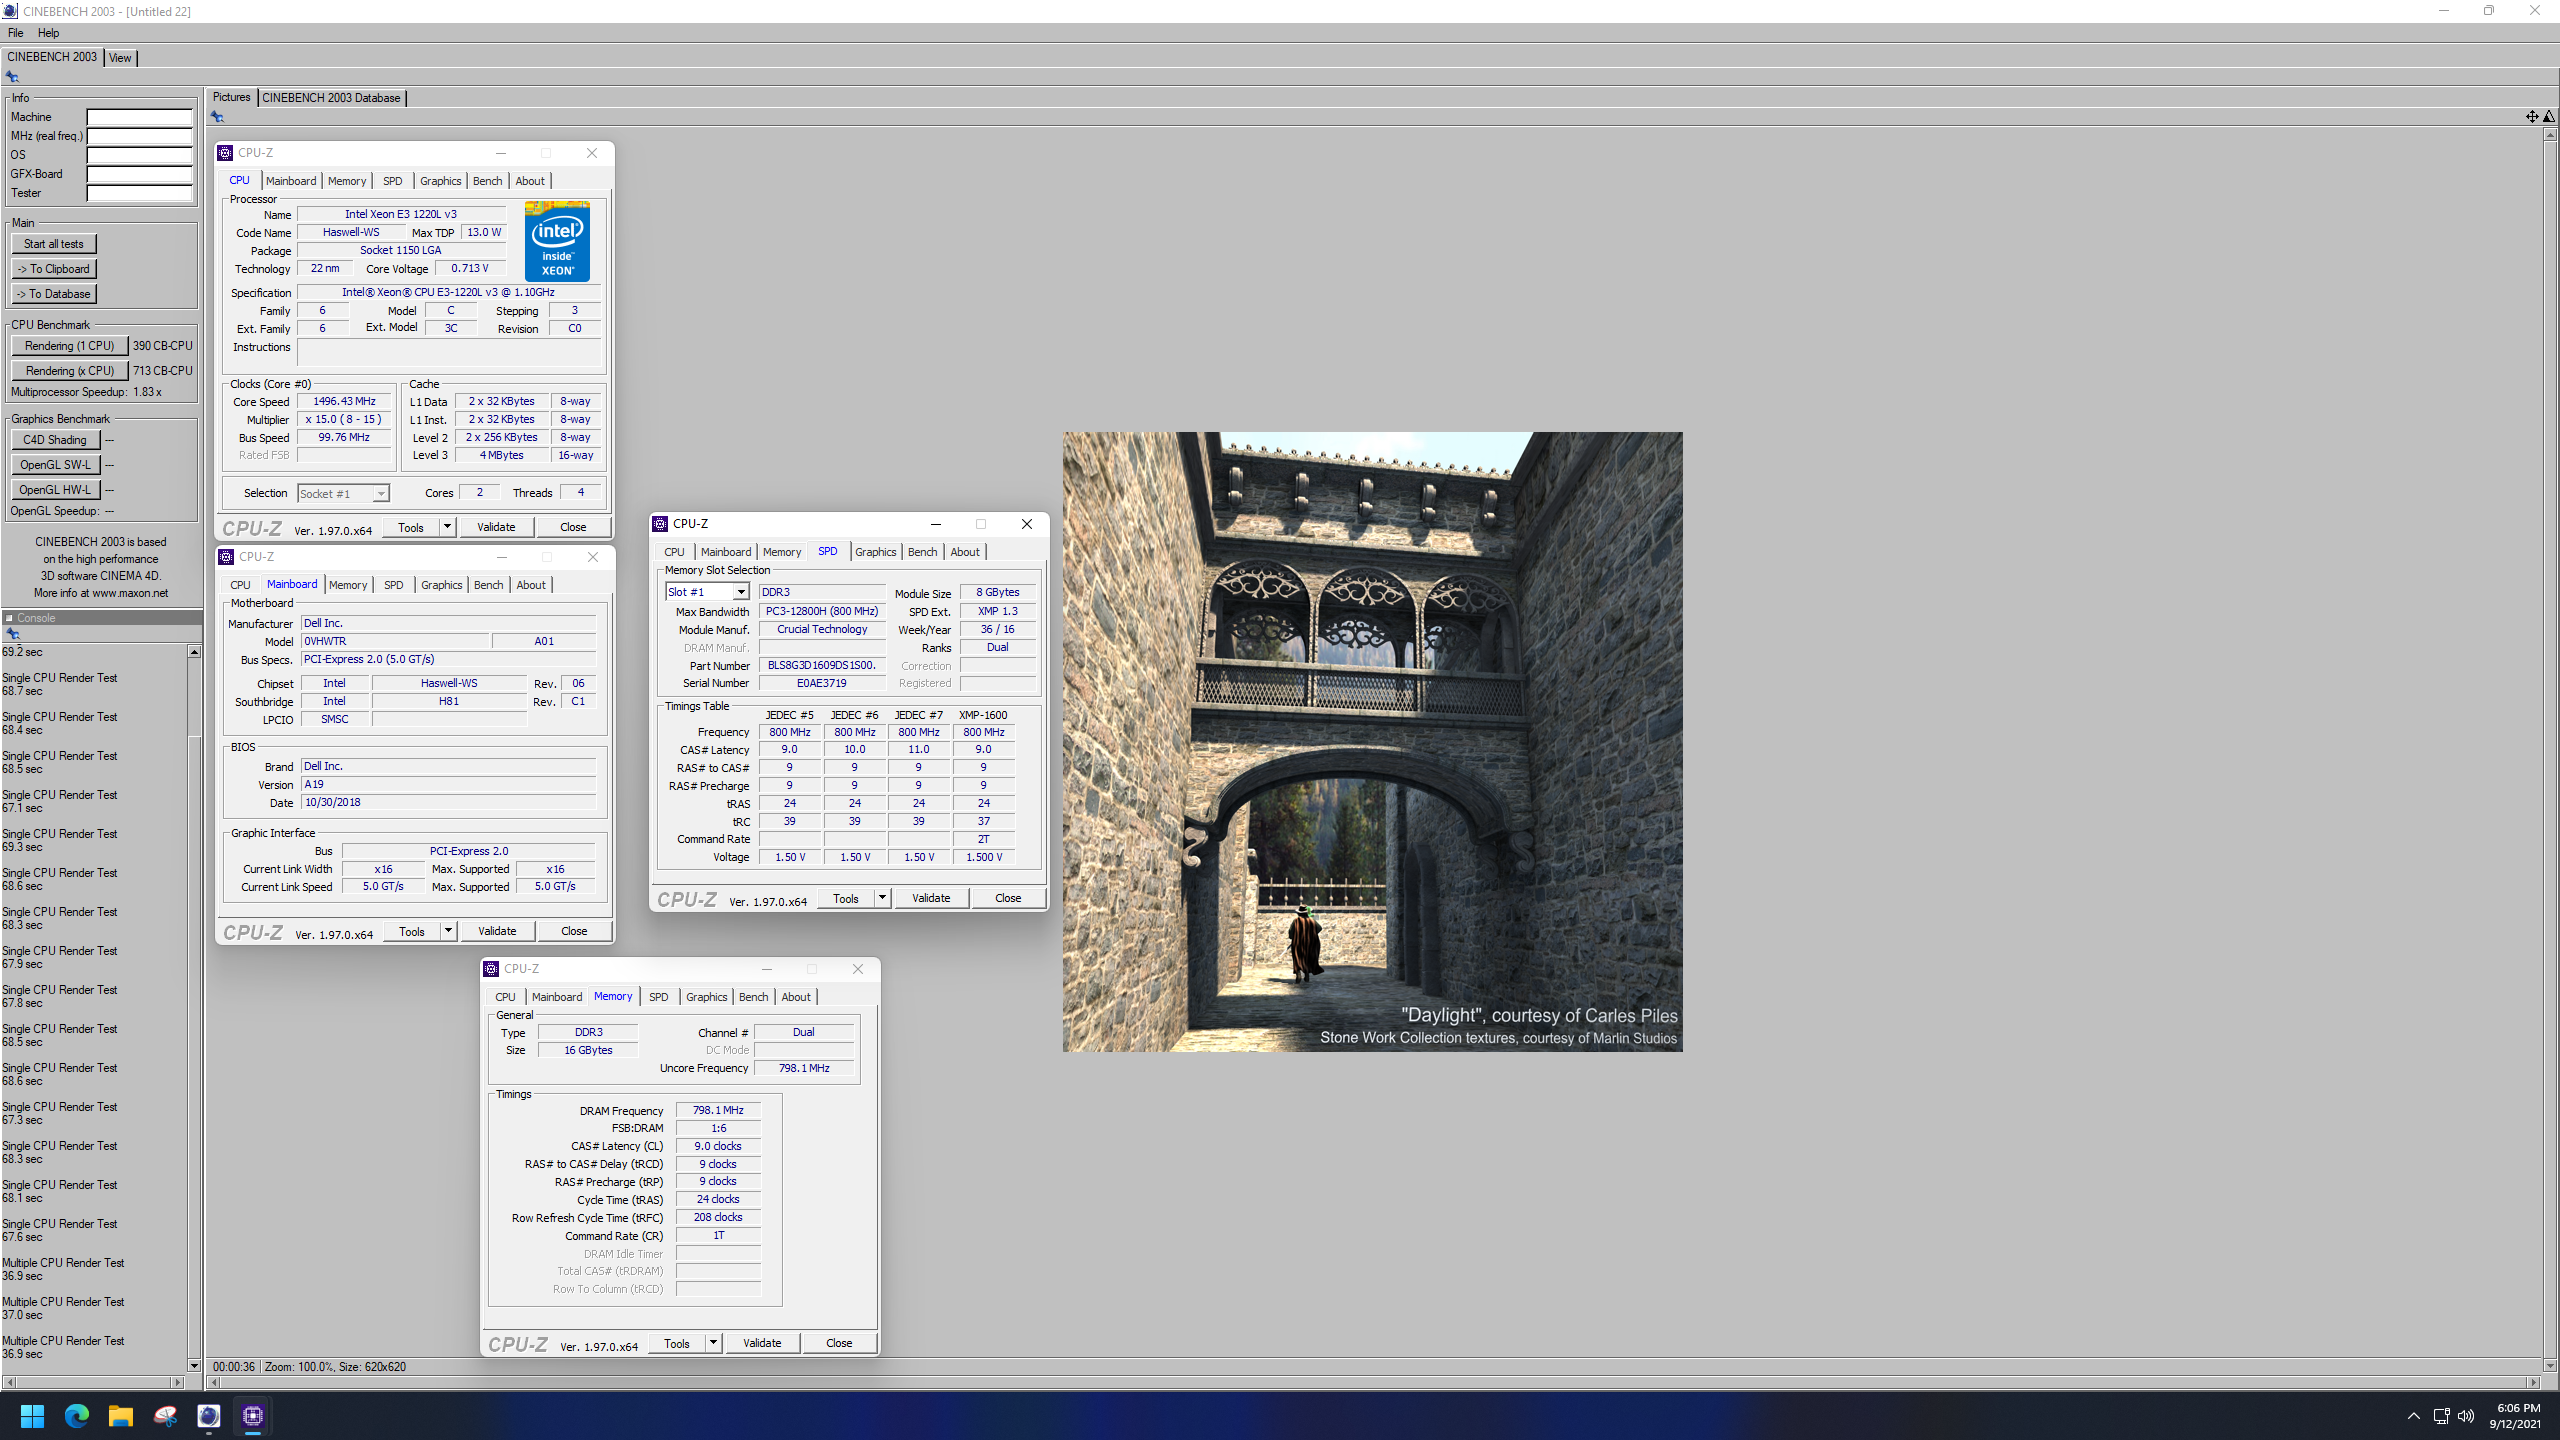Click Close button in Memory CPU-Z window
This screenshot has height=1440, width=2560.
point(839,1343)
